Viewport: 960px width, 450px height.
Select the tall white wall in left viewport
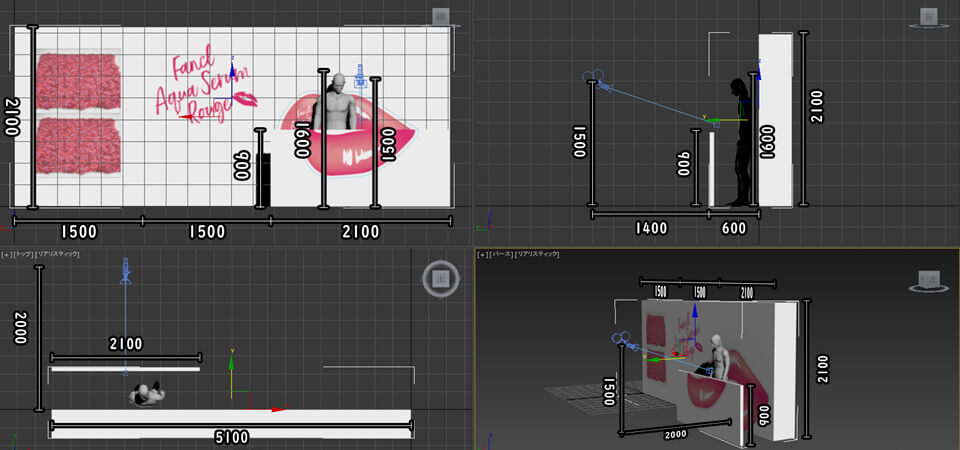[774, 119]
